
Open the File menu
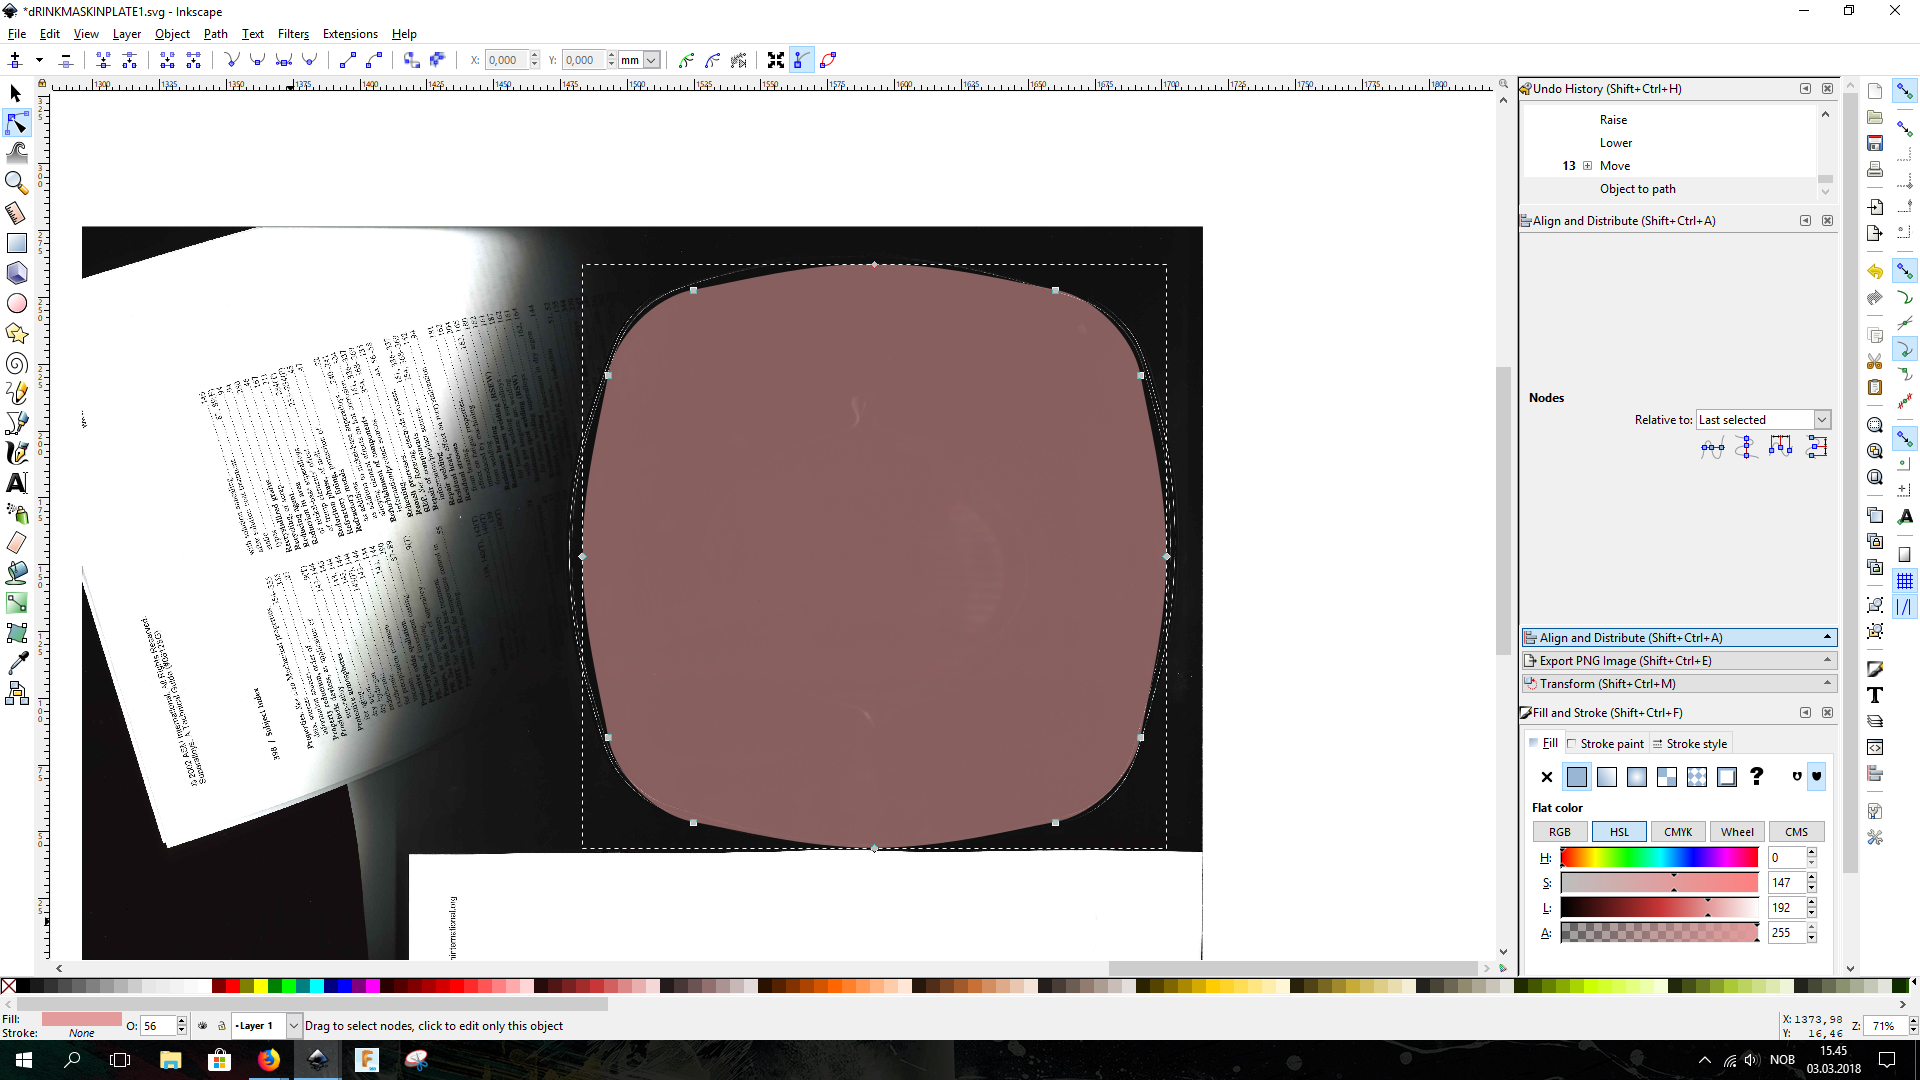[x=17, y=34]
